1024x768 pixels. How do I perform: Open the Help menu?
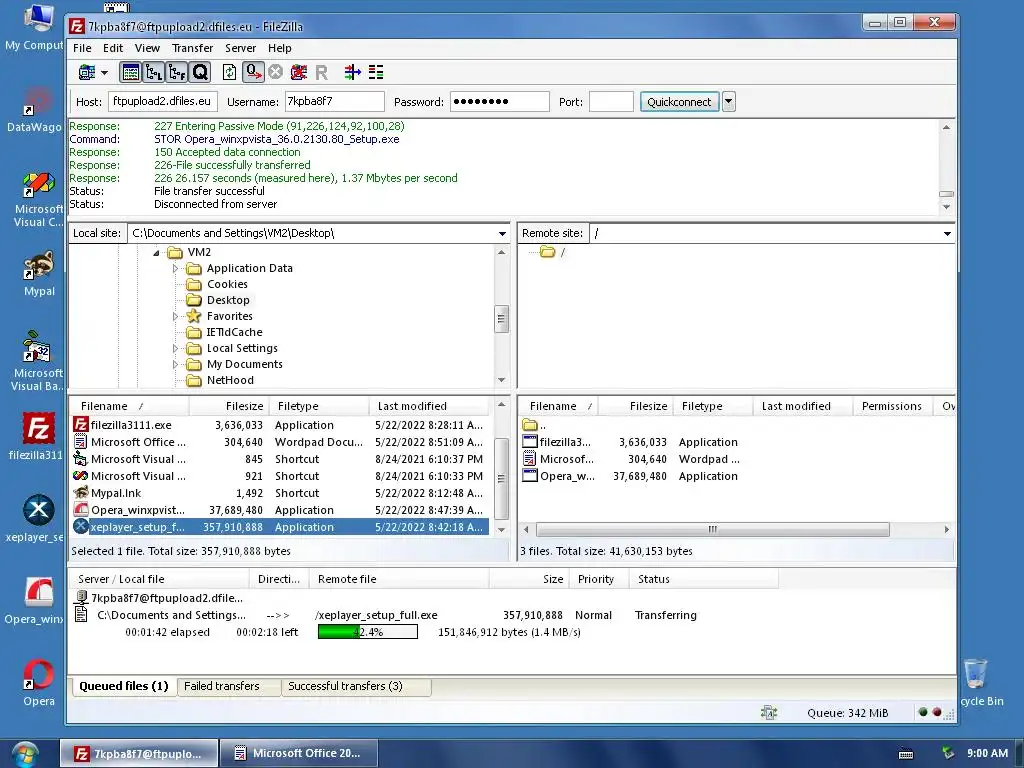tap(280, 48)
